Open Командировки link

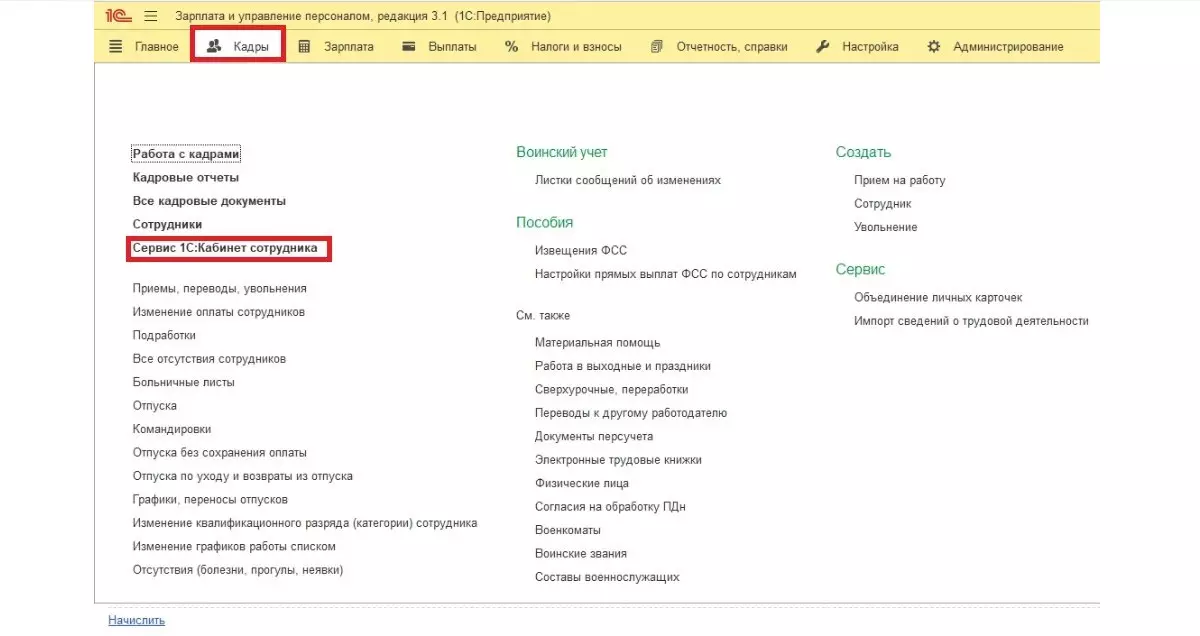(172, 429)
